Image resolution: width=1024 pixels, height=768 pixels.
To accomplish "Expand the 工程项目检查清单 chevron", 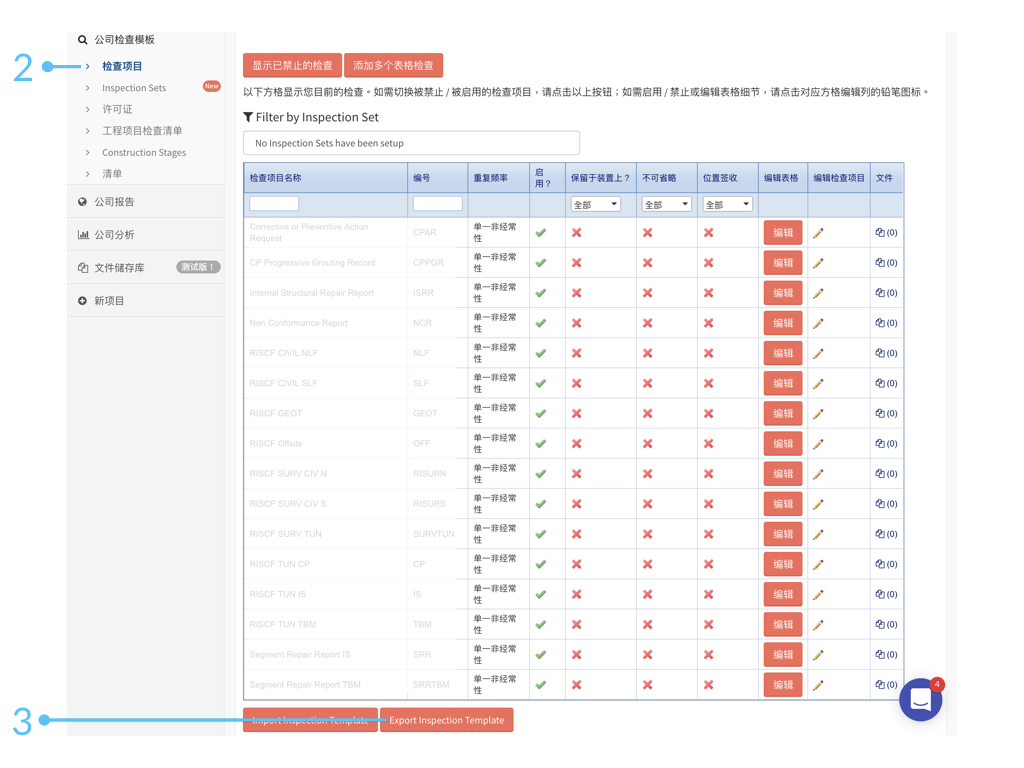I will (88, 131).
